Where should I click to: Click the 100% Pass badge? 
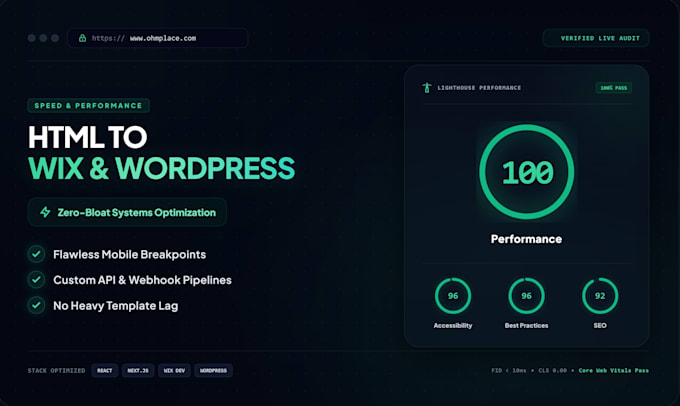614,88
